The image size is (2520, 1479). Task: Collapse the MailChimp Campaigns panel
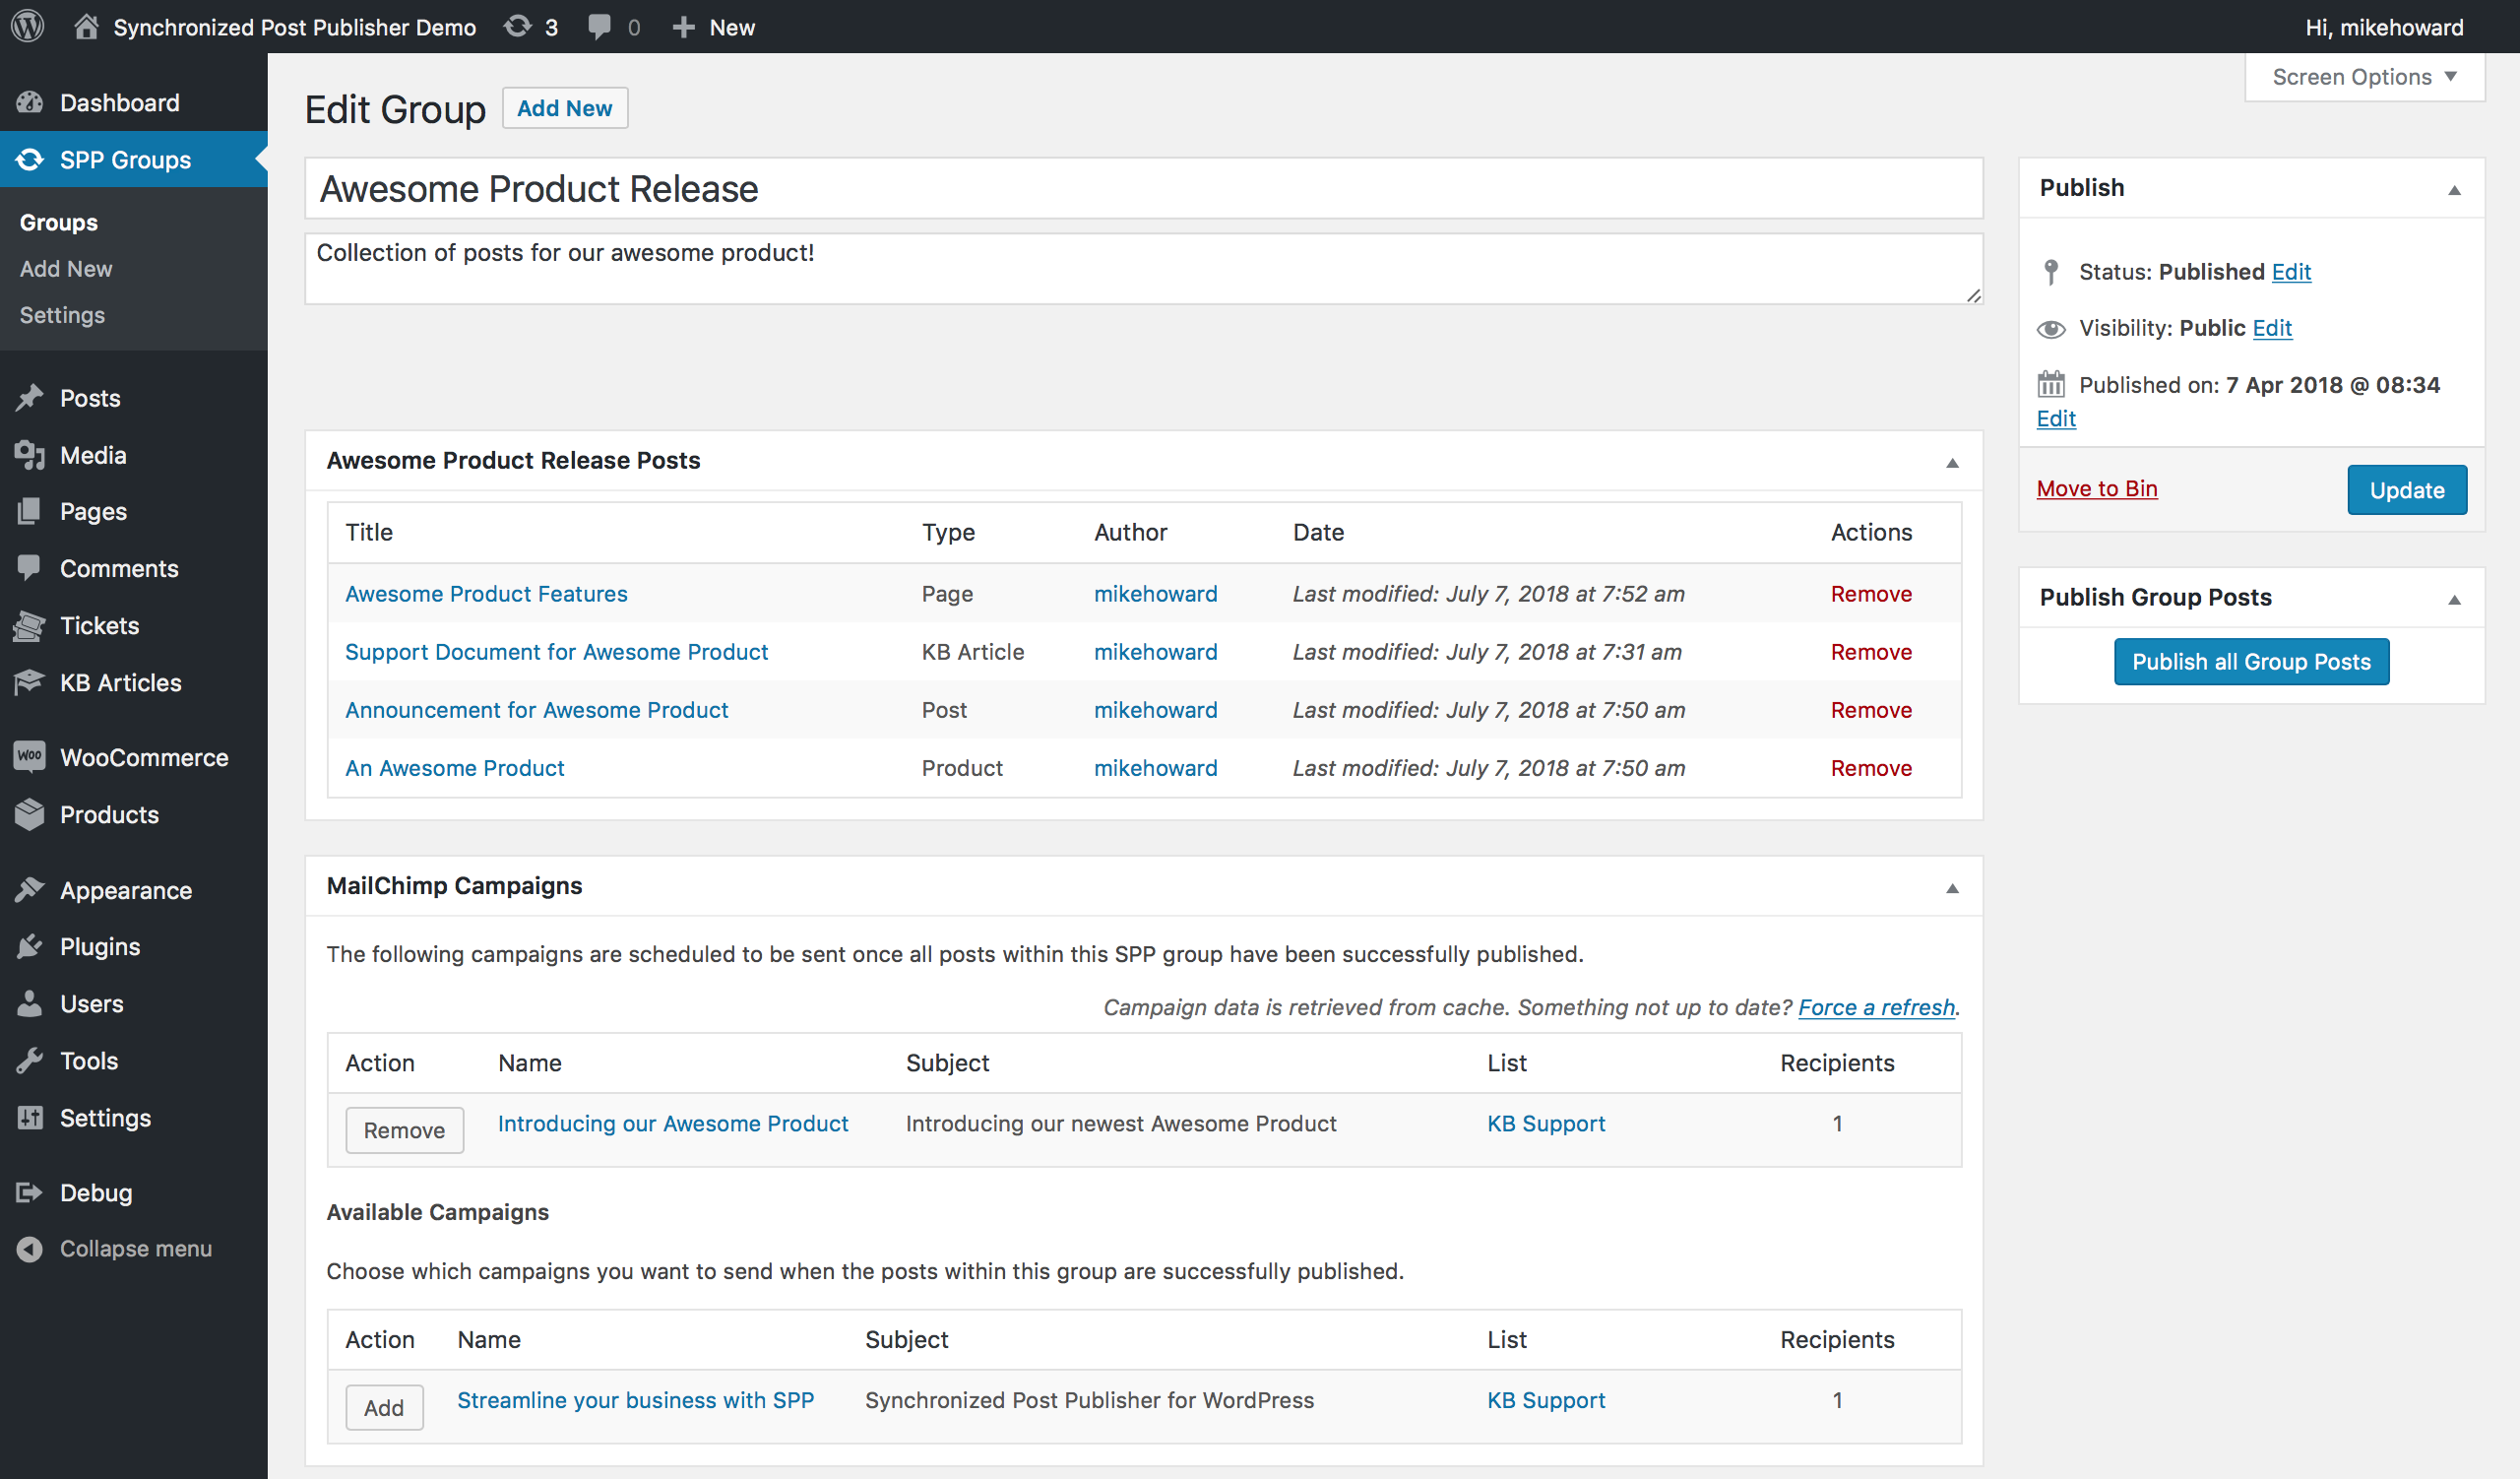1952,888
